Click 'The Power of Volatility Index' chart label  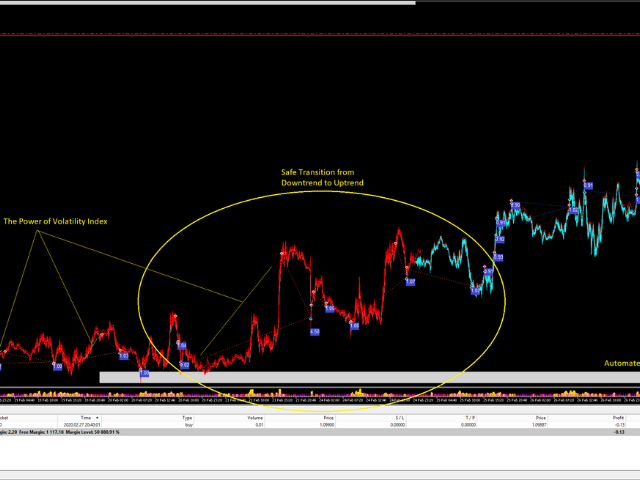[56, 221]
